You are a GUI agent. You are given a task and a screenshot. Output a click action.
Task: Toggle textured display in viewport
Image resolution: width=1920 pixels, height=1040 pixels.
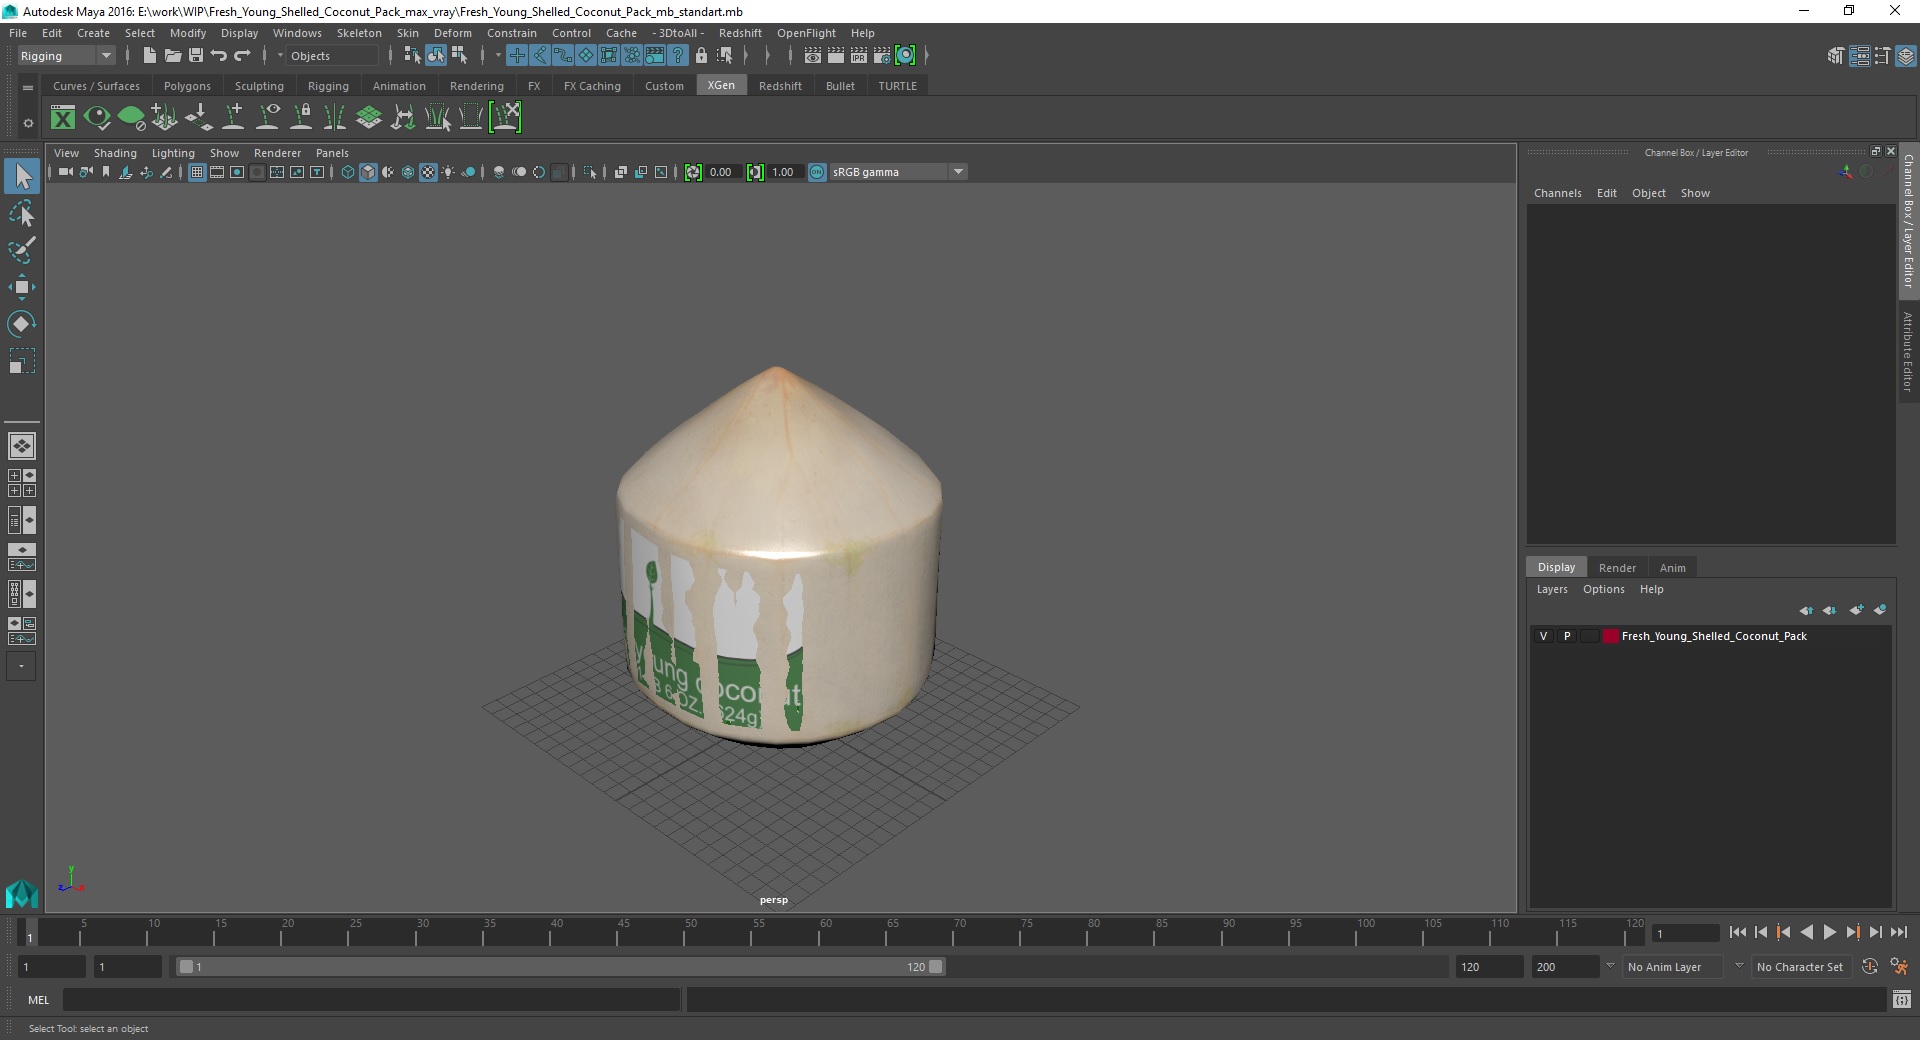pos(428,172)
